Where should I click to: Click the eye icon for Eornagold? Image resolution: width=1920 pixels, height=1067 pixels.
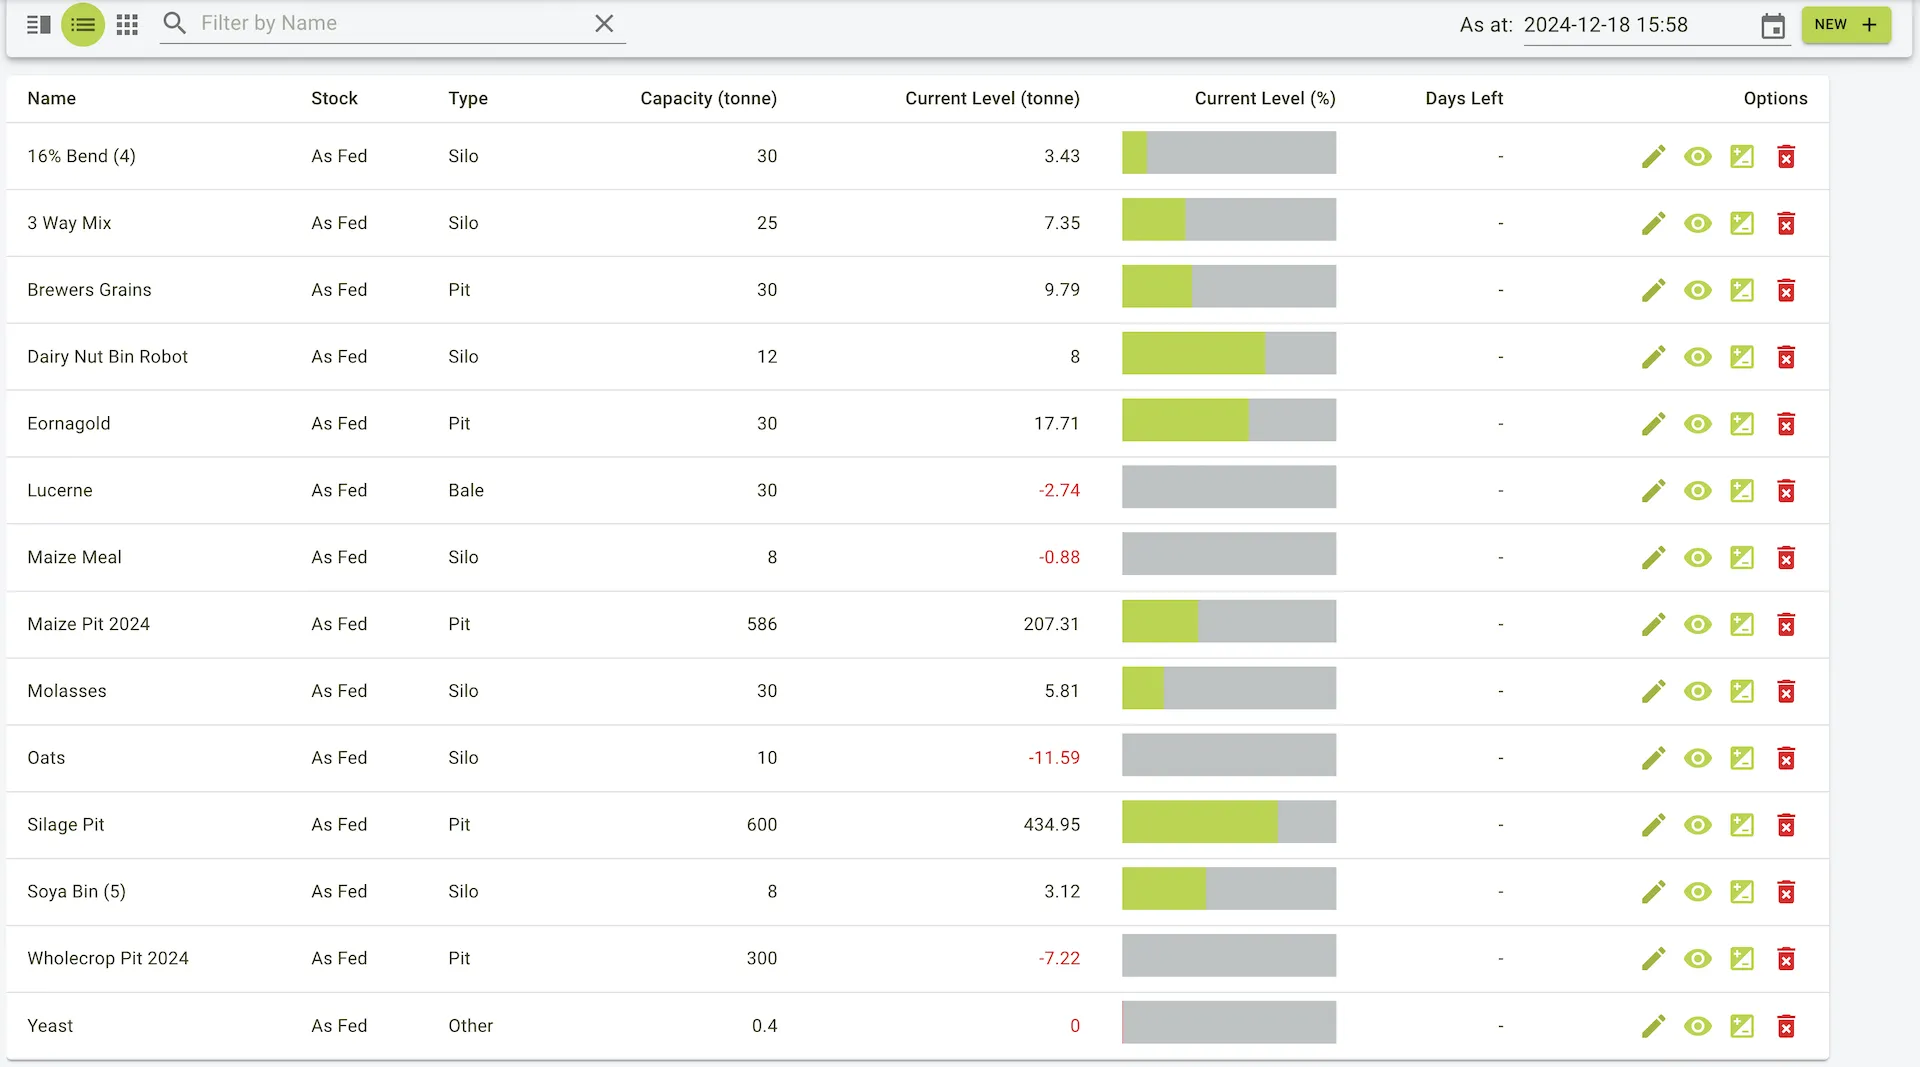[1697, 424]
